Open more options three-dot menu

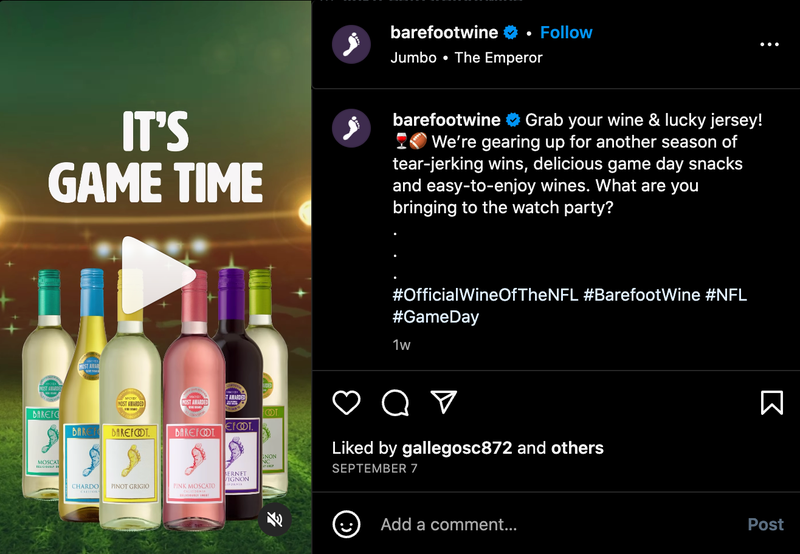pos(769,44)
